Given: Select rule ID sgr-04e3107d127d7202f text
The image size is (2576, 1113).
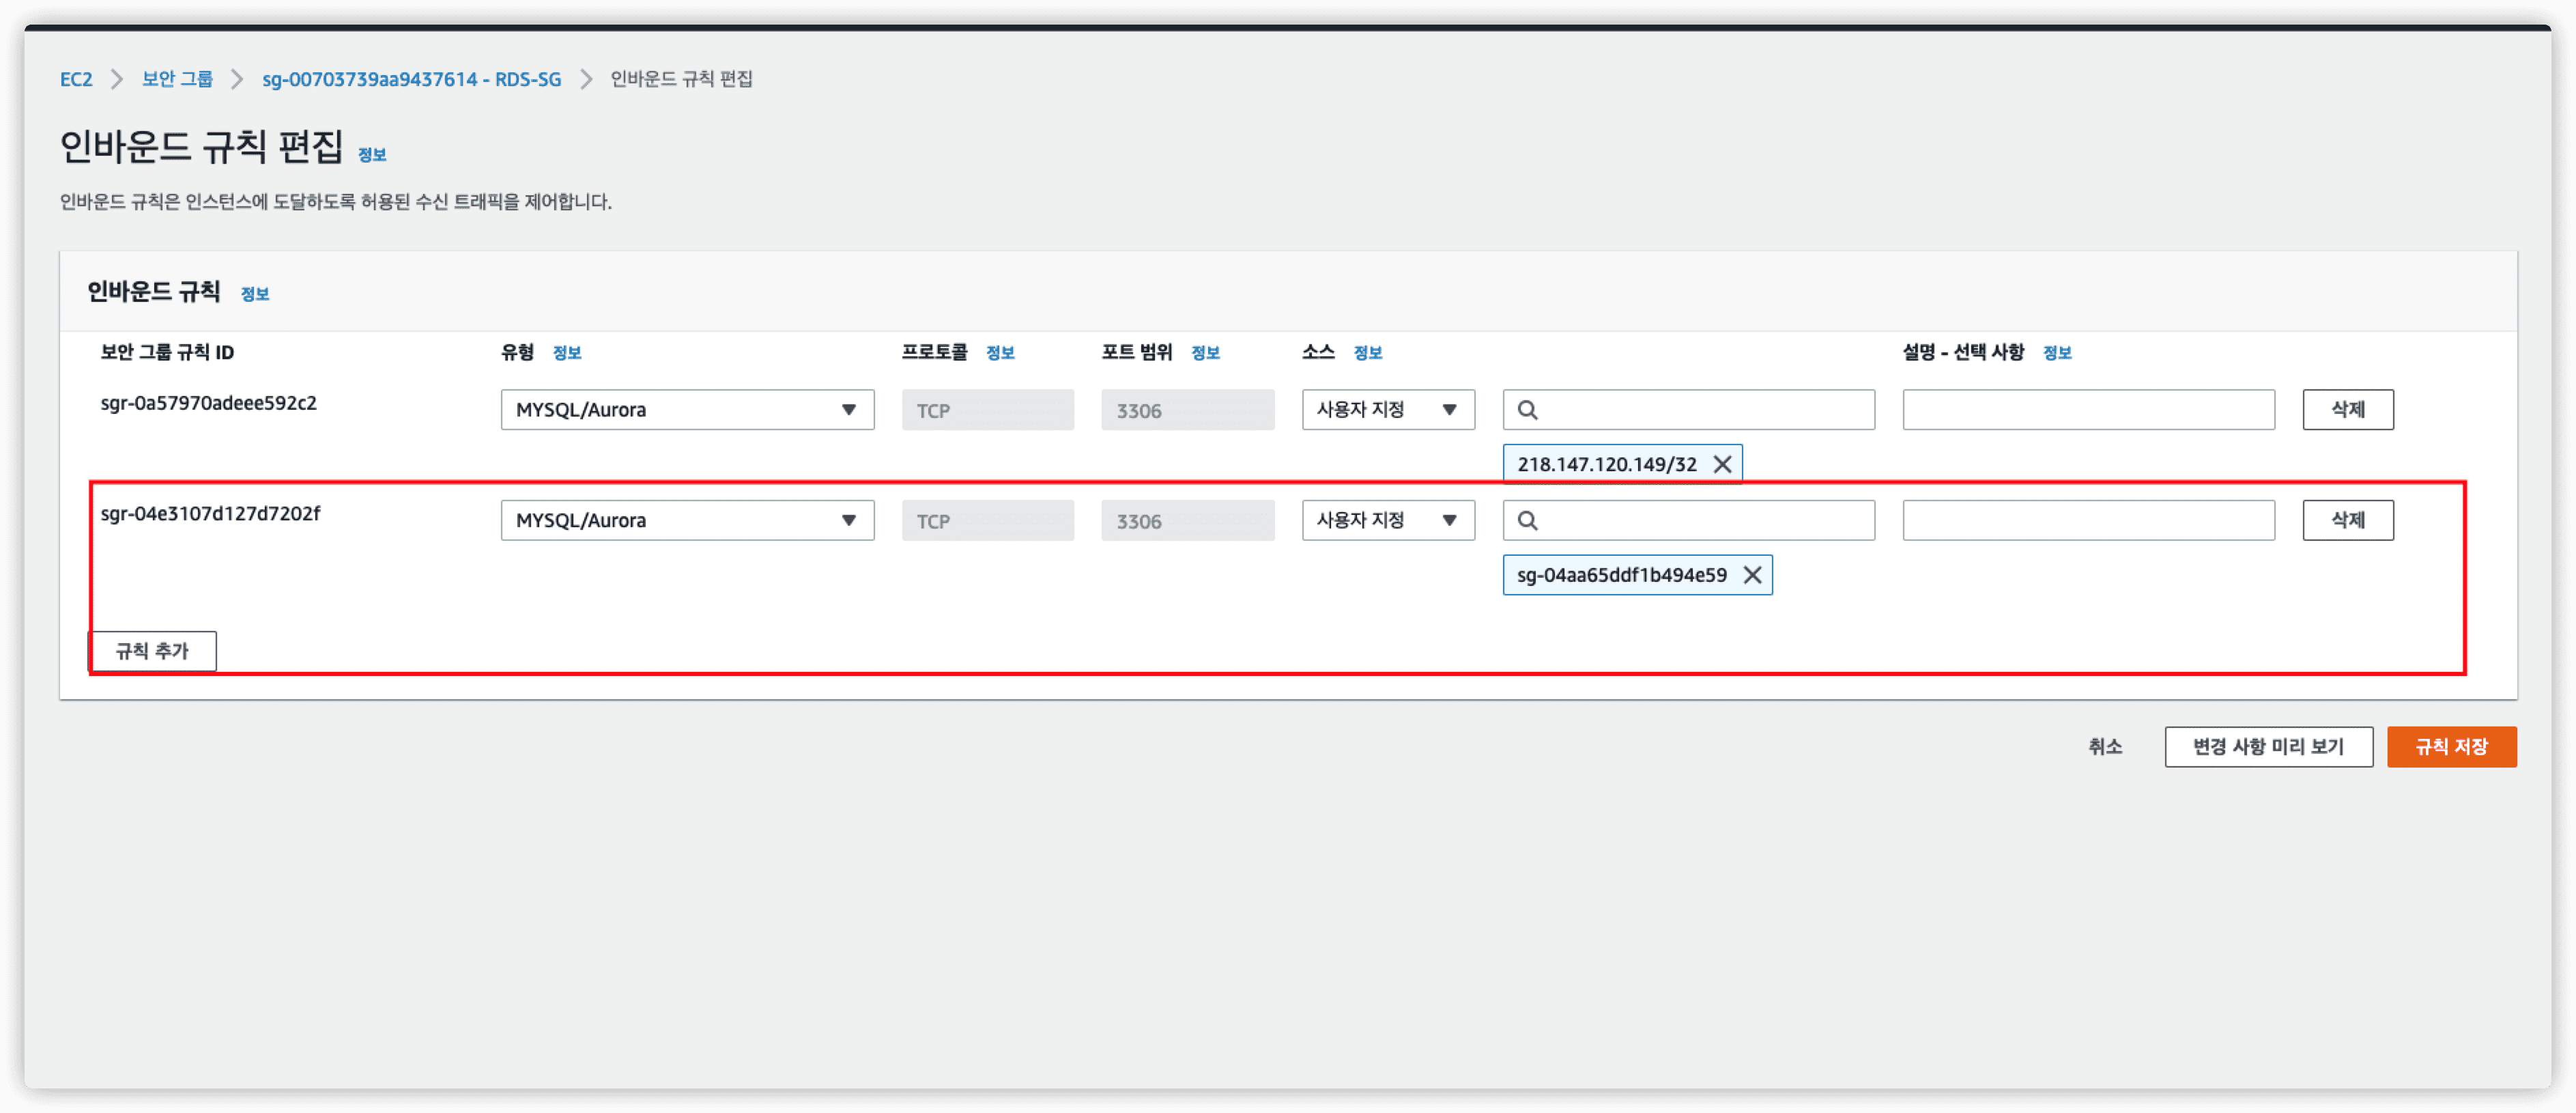Looking at the screenshot, I should [210, 513].
